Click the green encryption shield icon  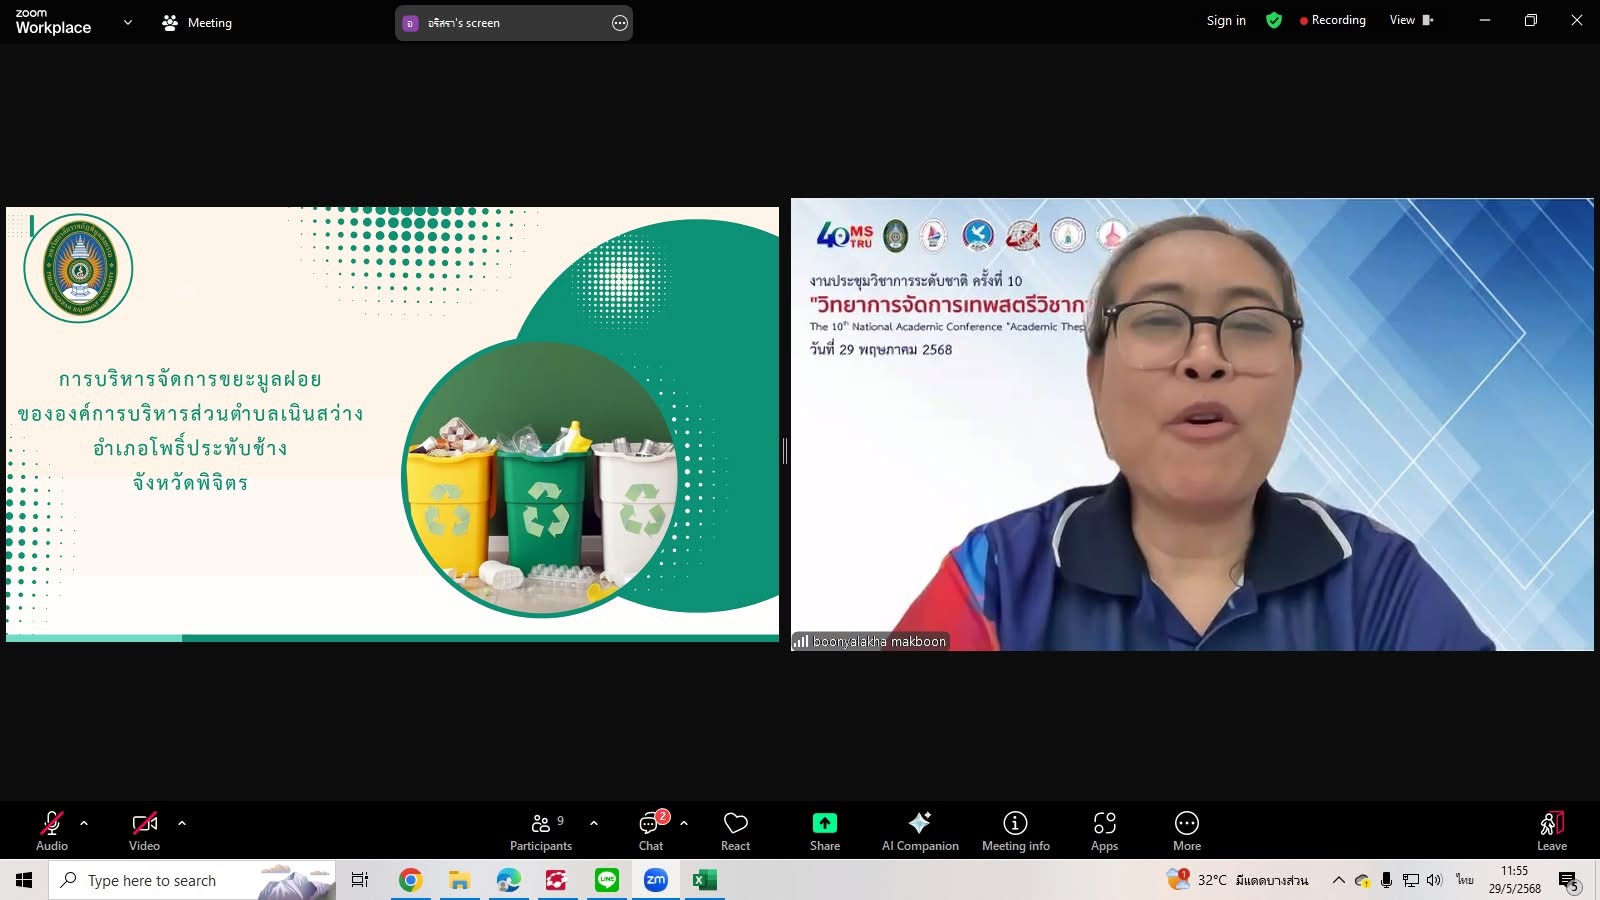click(1273, 20)
